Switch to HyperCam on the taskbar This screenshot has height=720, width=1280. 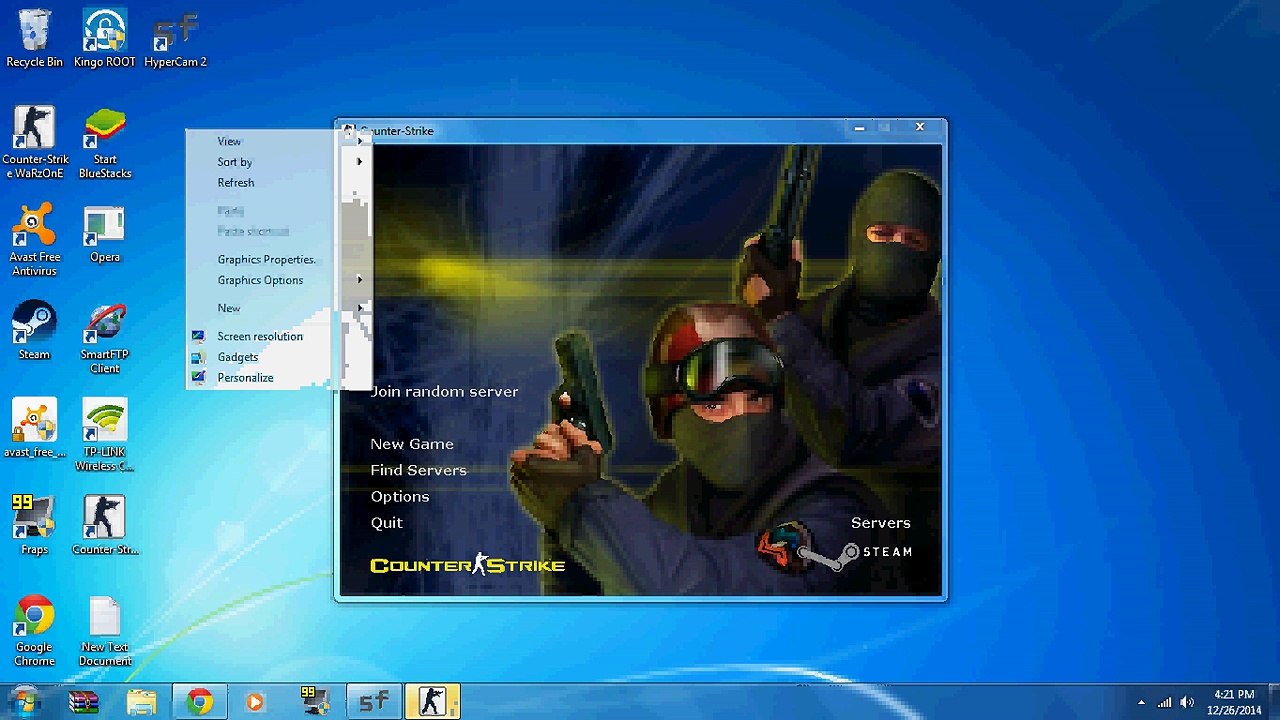374,702
